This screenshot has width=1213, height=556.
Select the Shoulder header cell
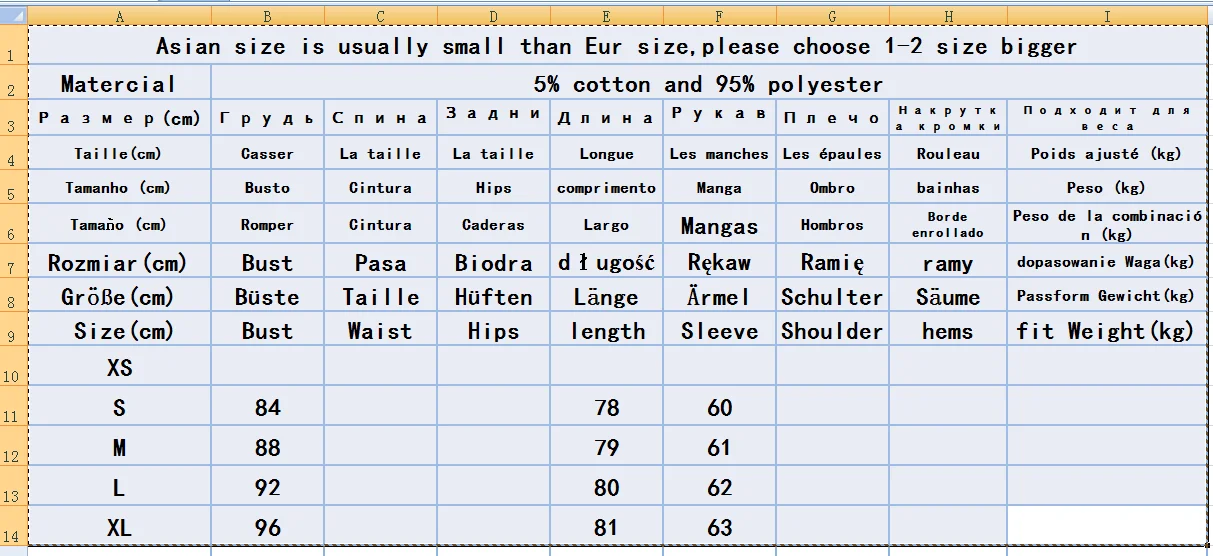(832, 331)
